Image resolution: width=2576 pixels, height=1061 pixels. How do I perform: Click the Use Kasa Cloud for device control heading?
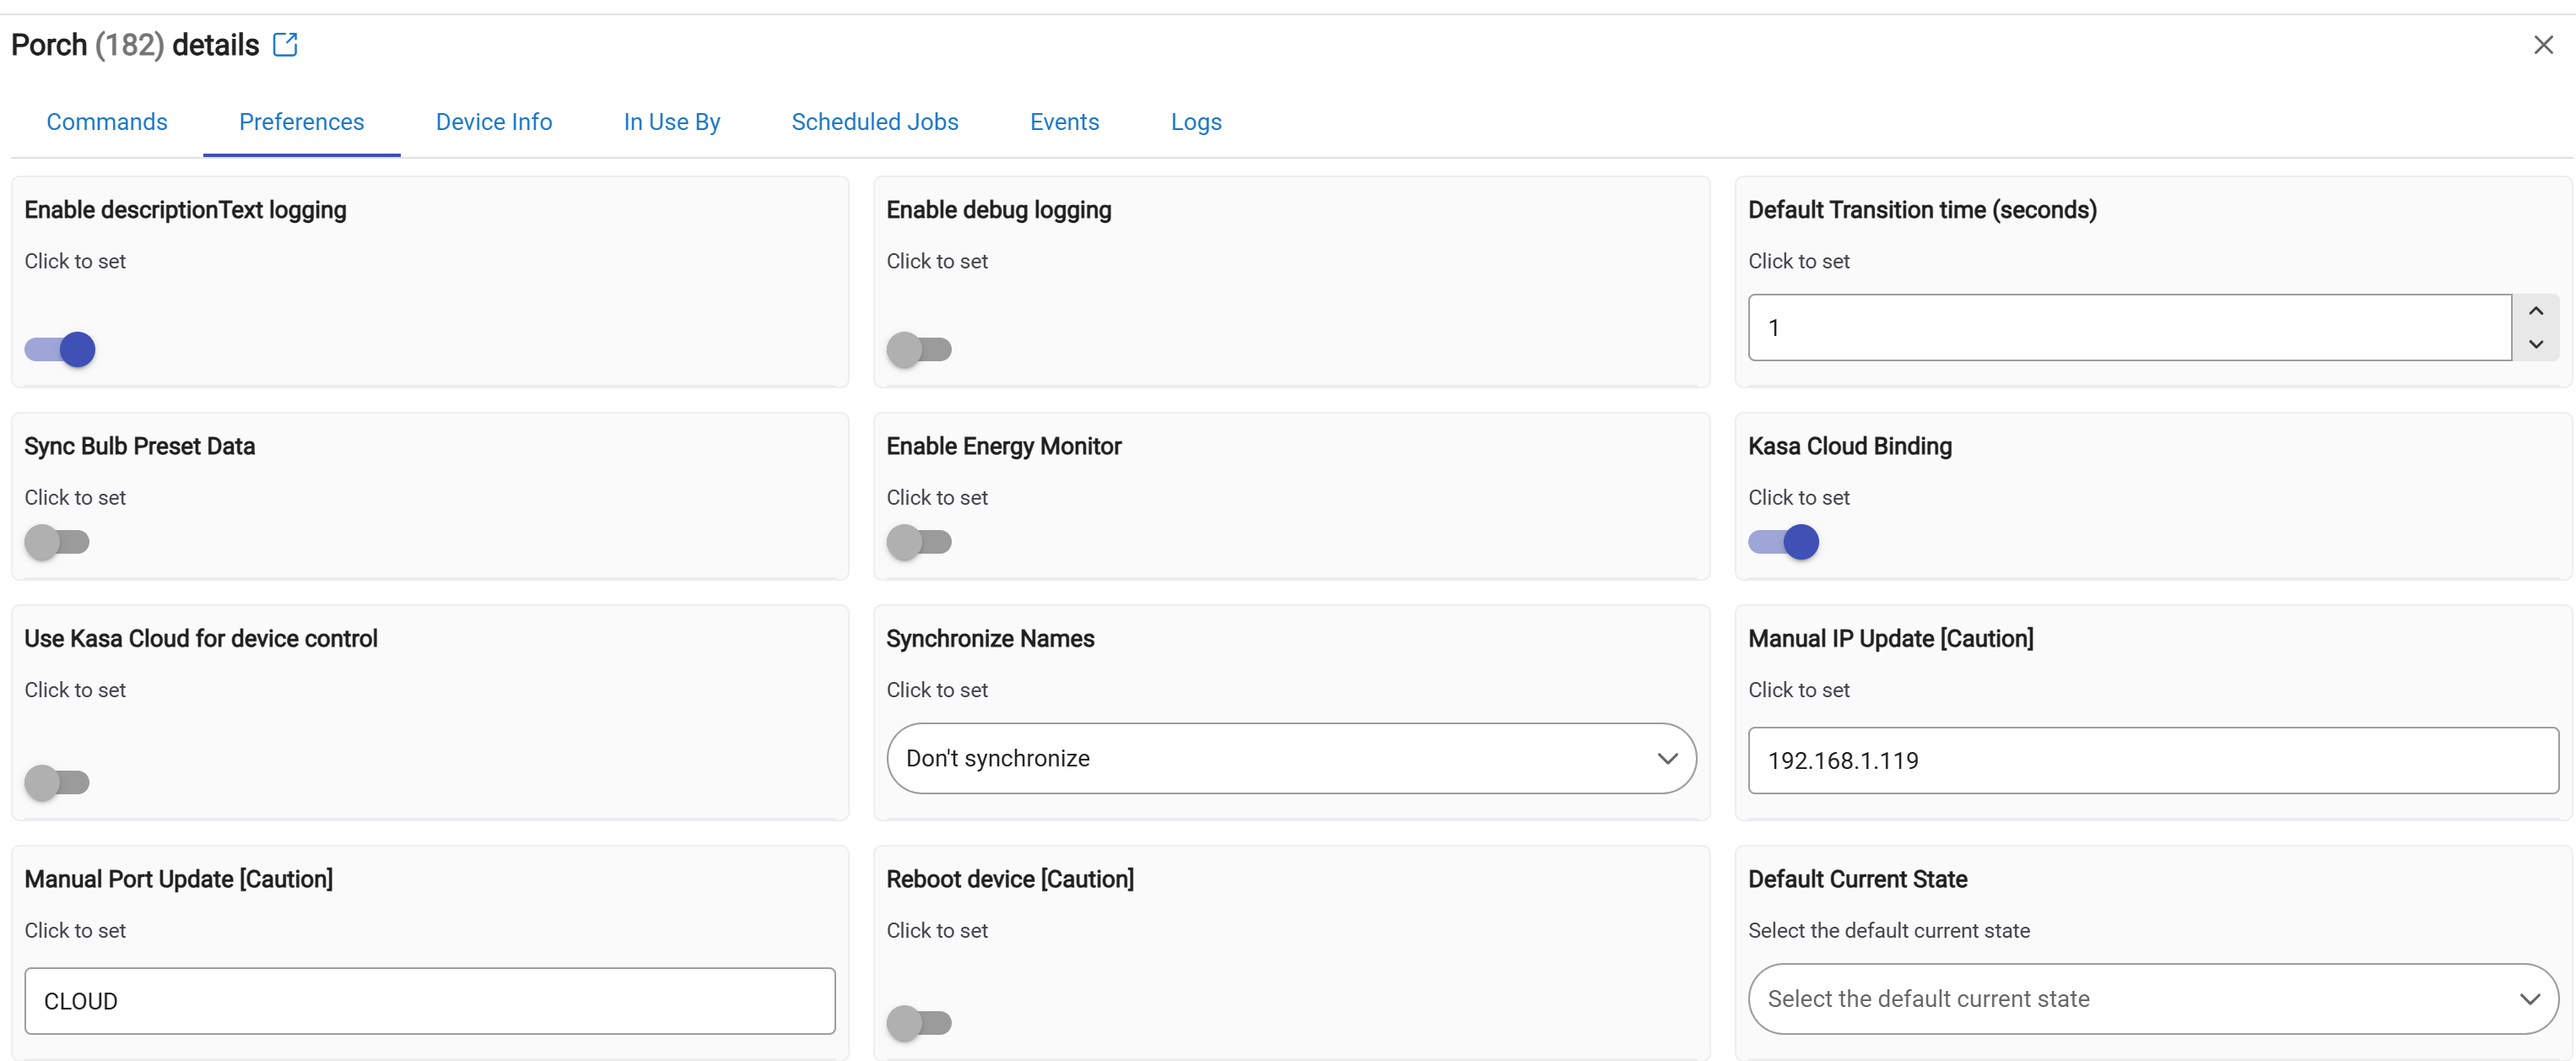click(x=200, y=638)
